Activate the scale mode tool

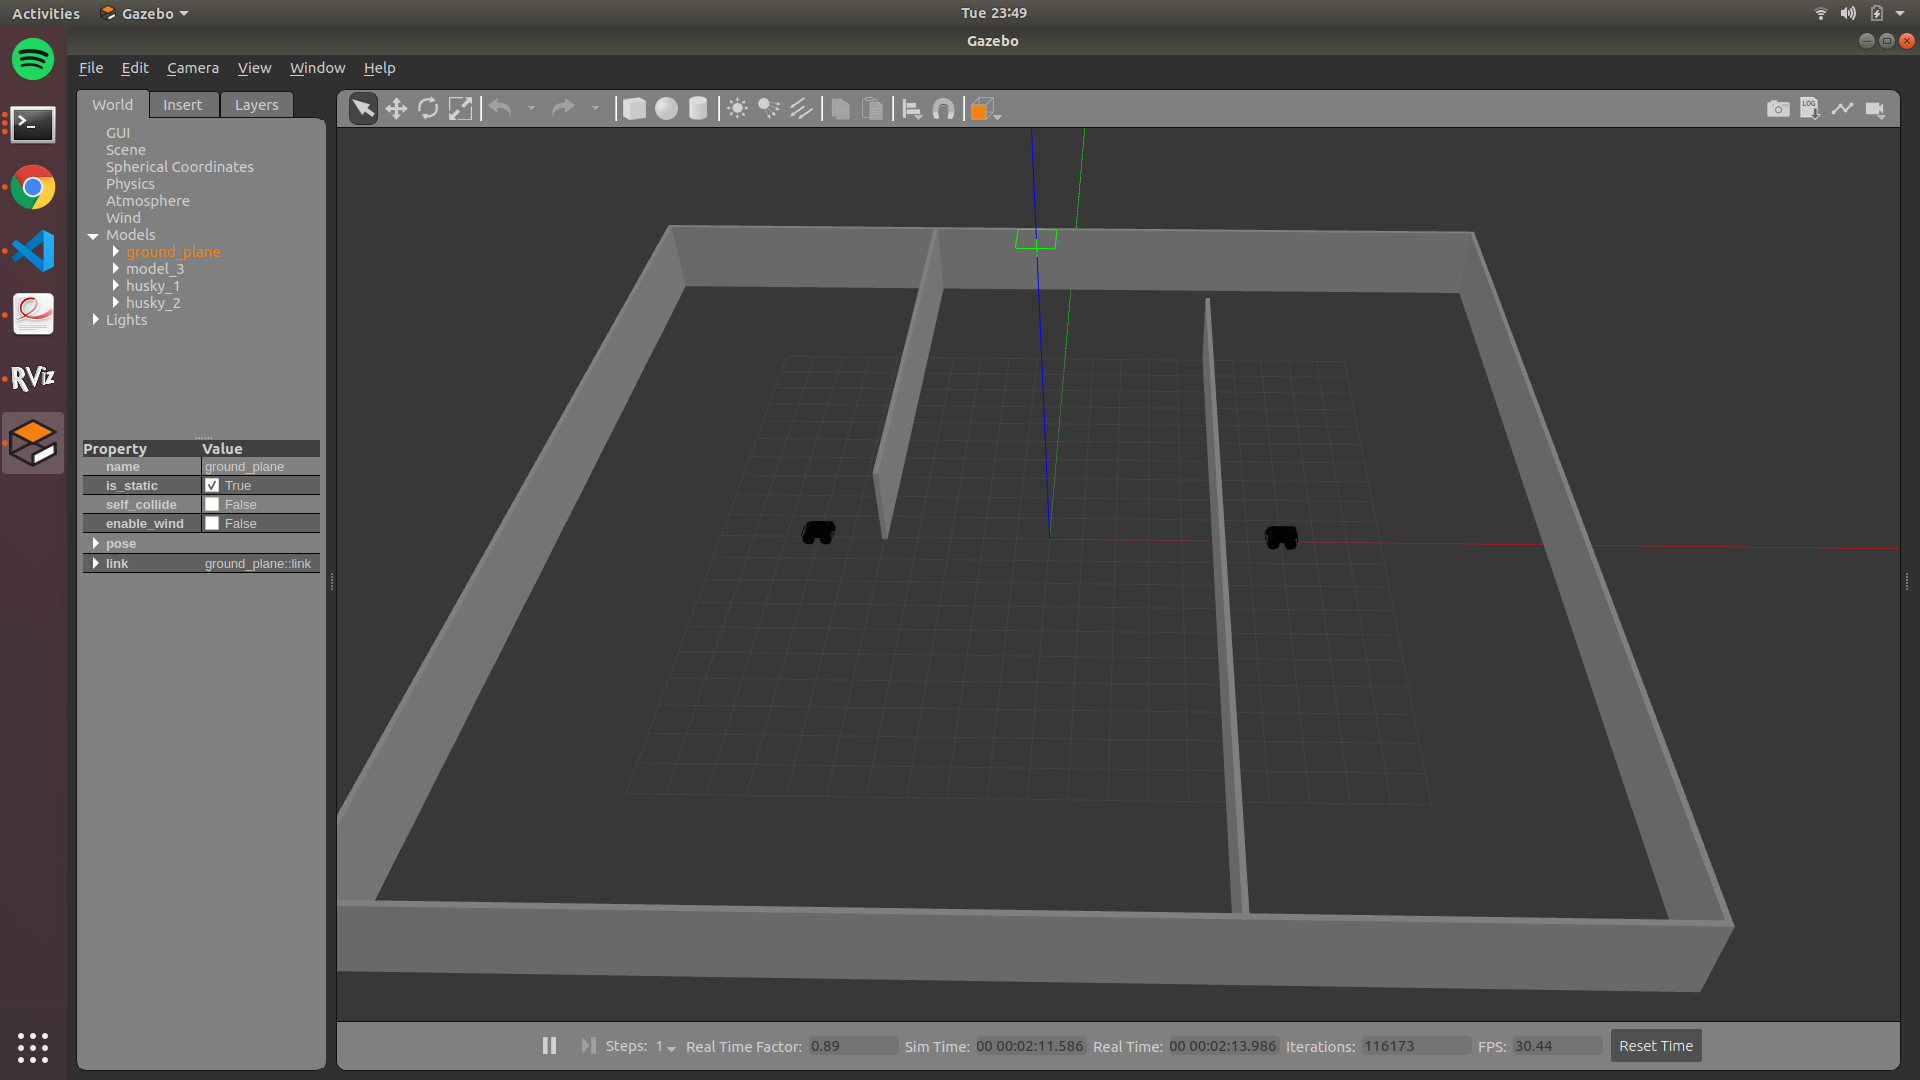(x=460, y=109)
